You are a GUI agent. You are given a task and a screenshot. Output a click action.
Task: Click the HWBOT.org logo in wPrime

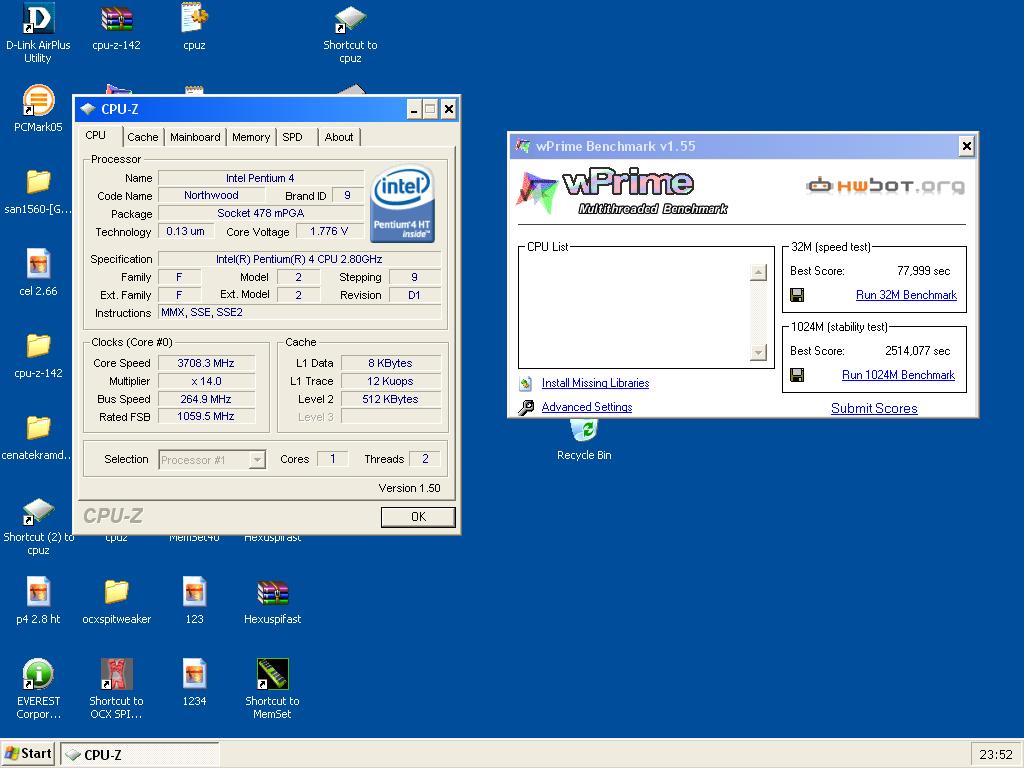885,186
